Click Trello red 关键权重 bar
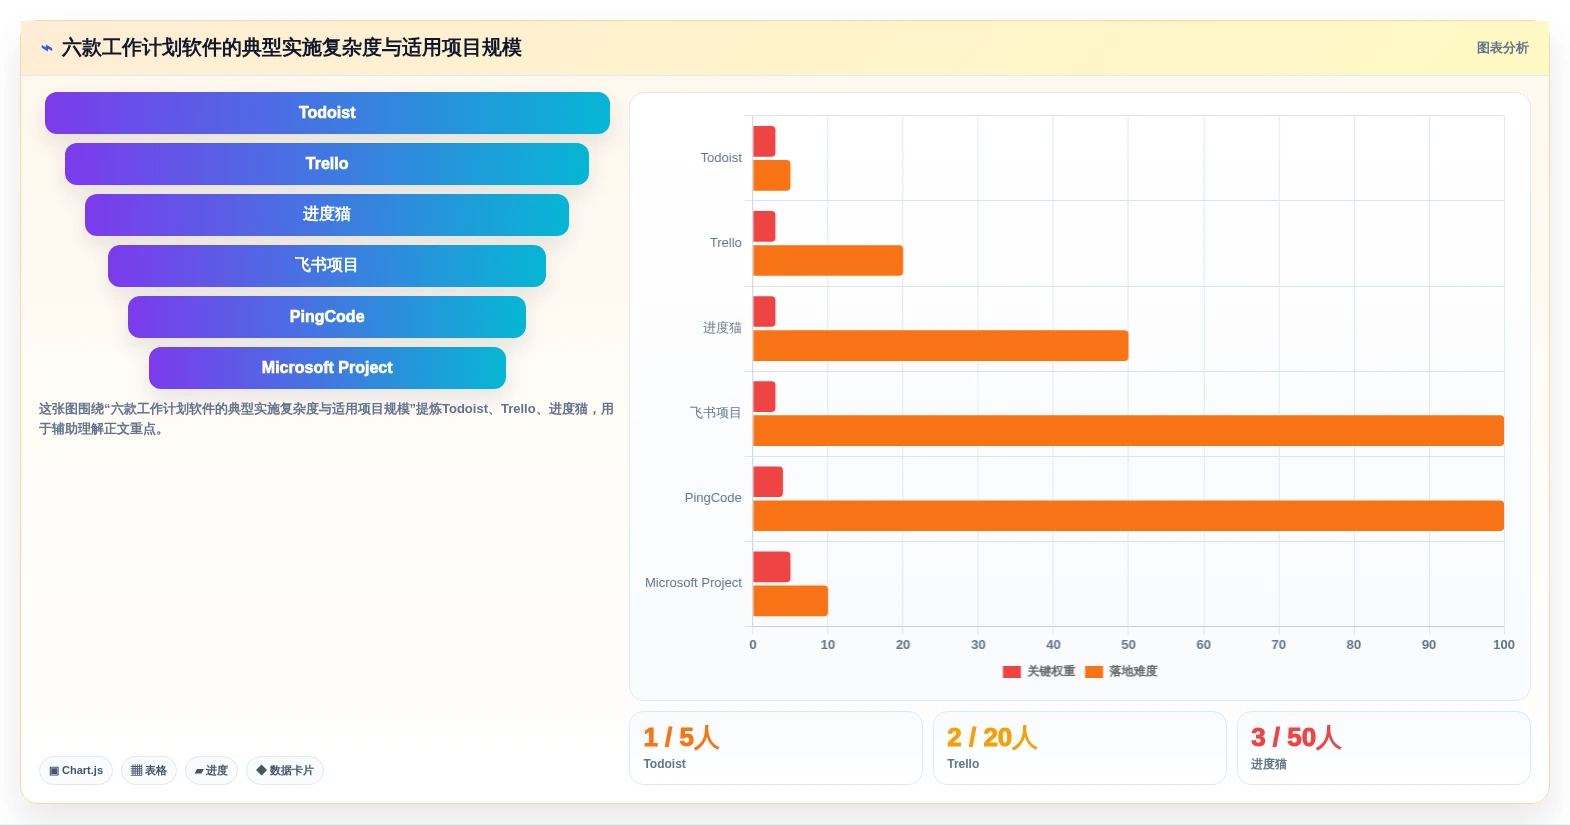Viewport: 1570px width, 825px height. coord(764,226)
